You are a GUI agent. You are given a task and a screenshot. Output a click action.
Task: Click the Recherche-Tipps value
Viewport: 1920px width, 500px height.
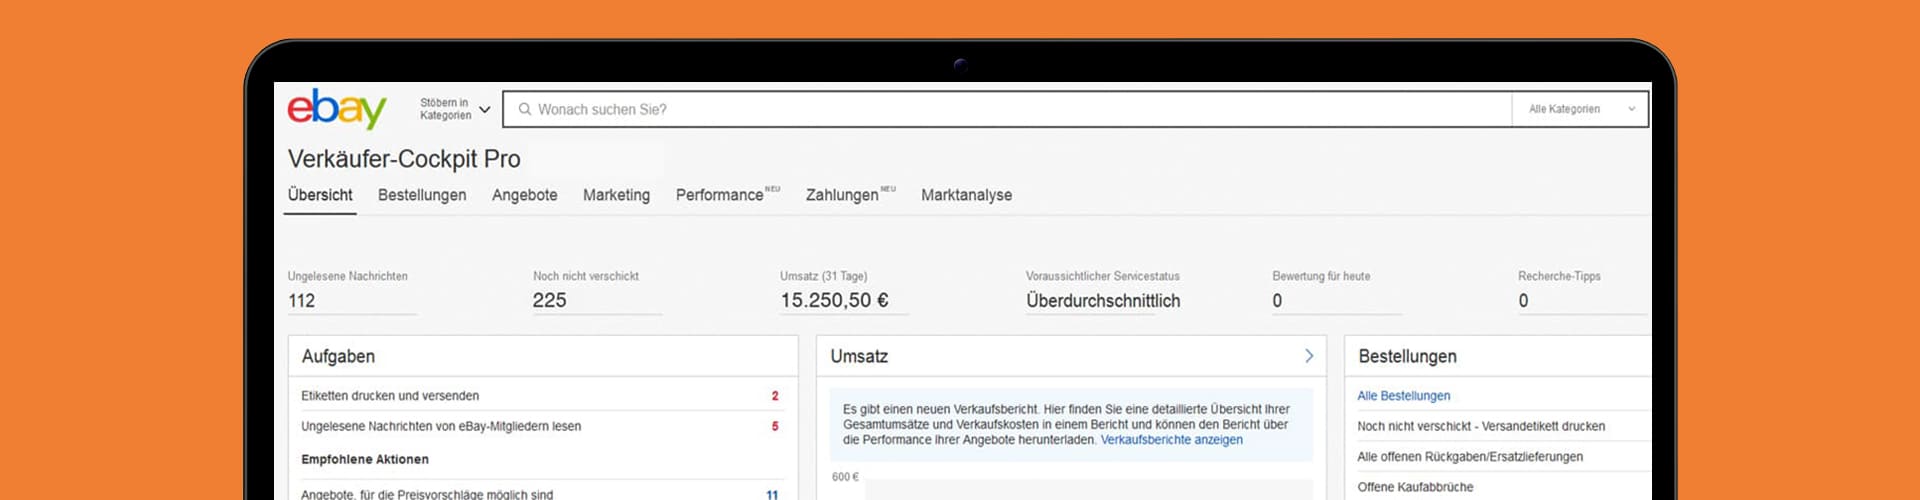click(x=1523, y=300)
